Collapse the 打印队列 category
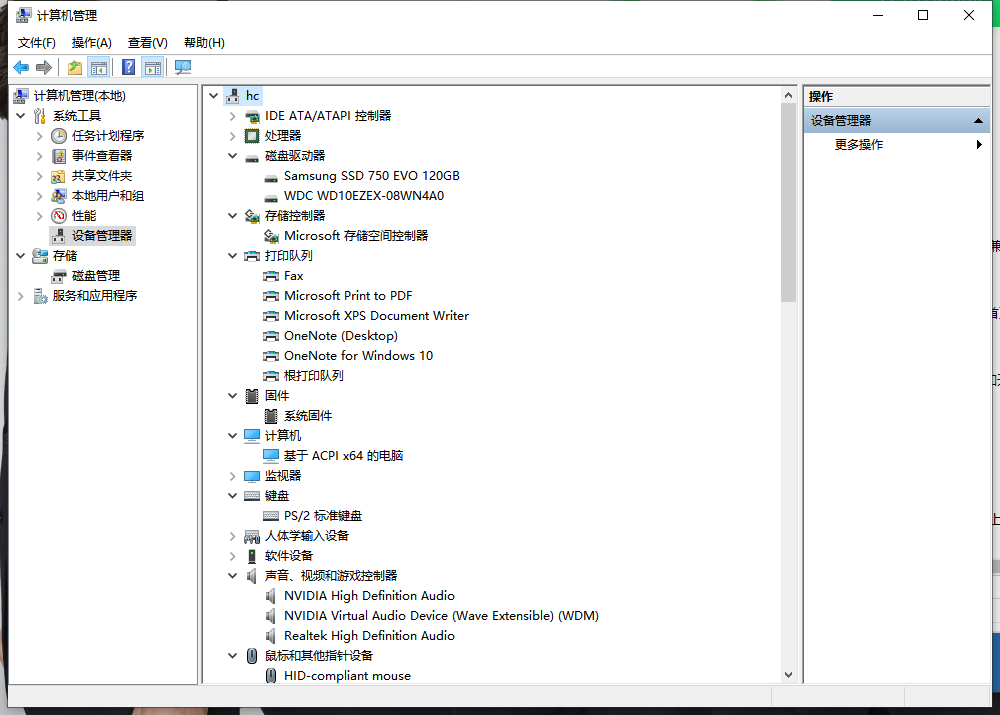The width and height of the screenshot is (1000, 715). [x=232, y=256]
